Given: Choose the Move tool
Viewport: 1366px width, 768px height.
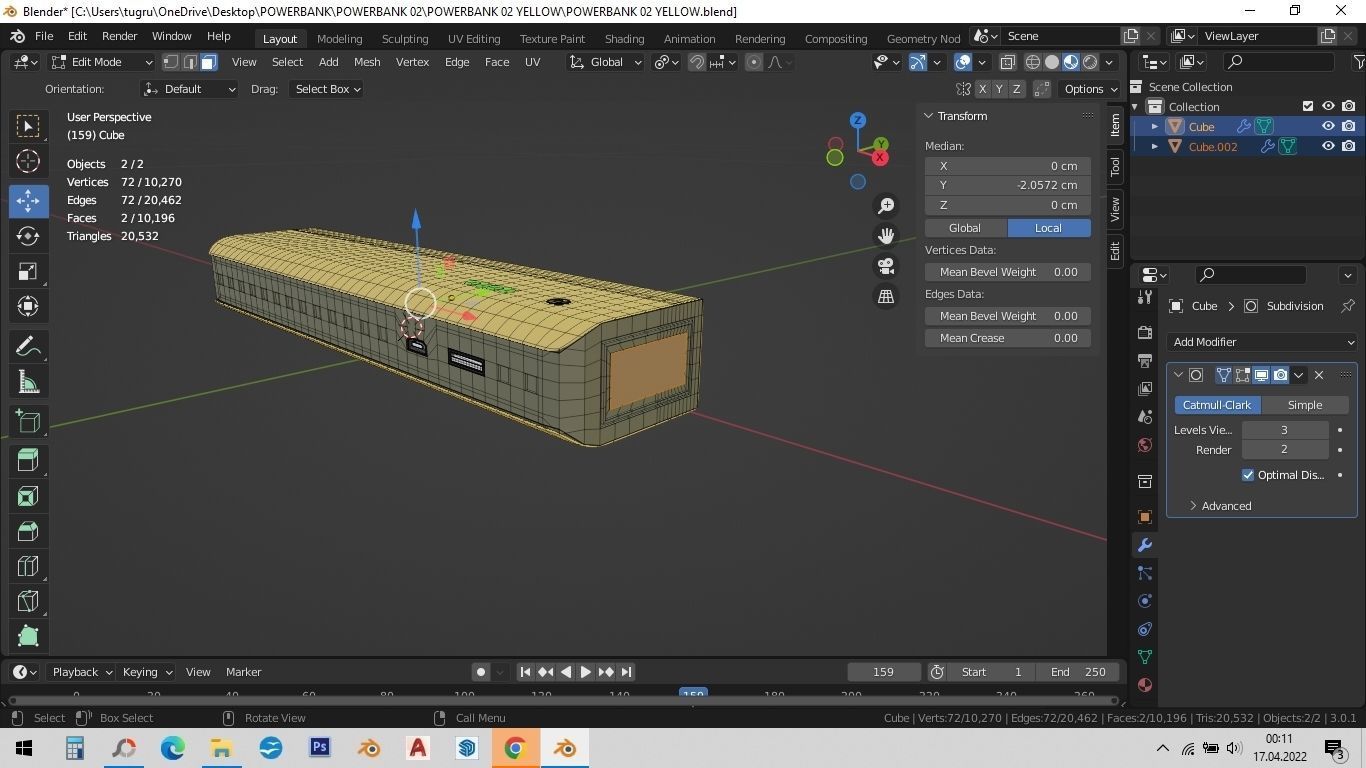Looking at the screenshot, I should (x=28, y=200).
